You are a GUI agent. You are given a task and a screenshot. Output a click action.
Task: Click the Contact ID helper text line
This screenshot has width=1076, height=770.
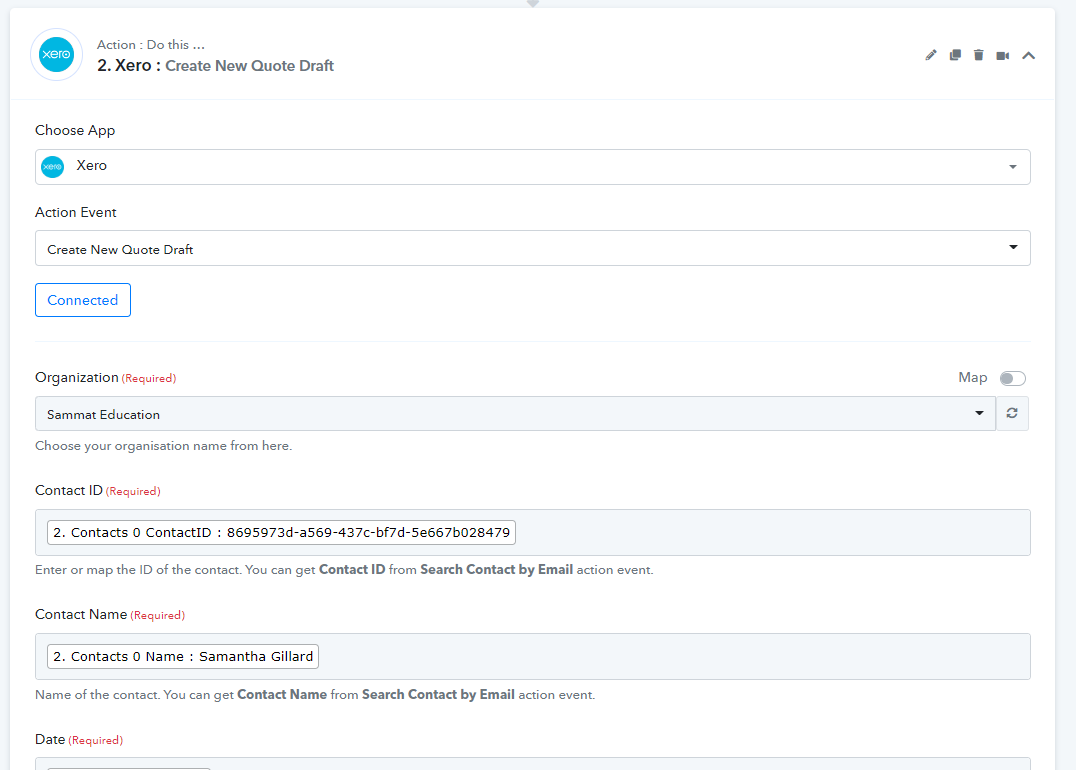[344, 570]
